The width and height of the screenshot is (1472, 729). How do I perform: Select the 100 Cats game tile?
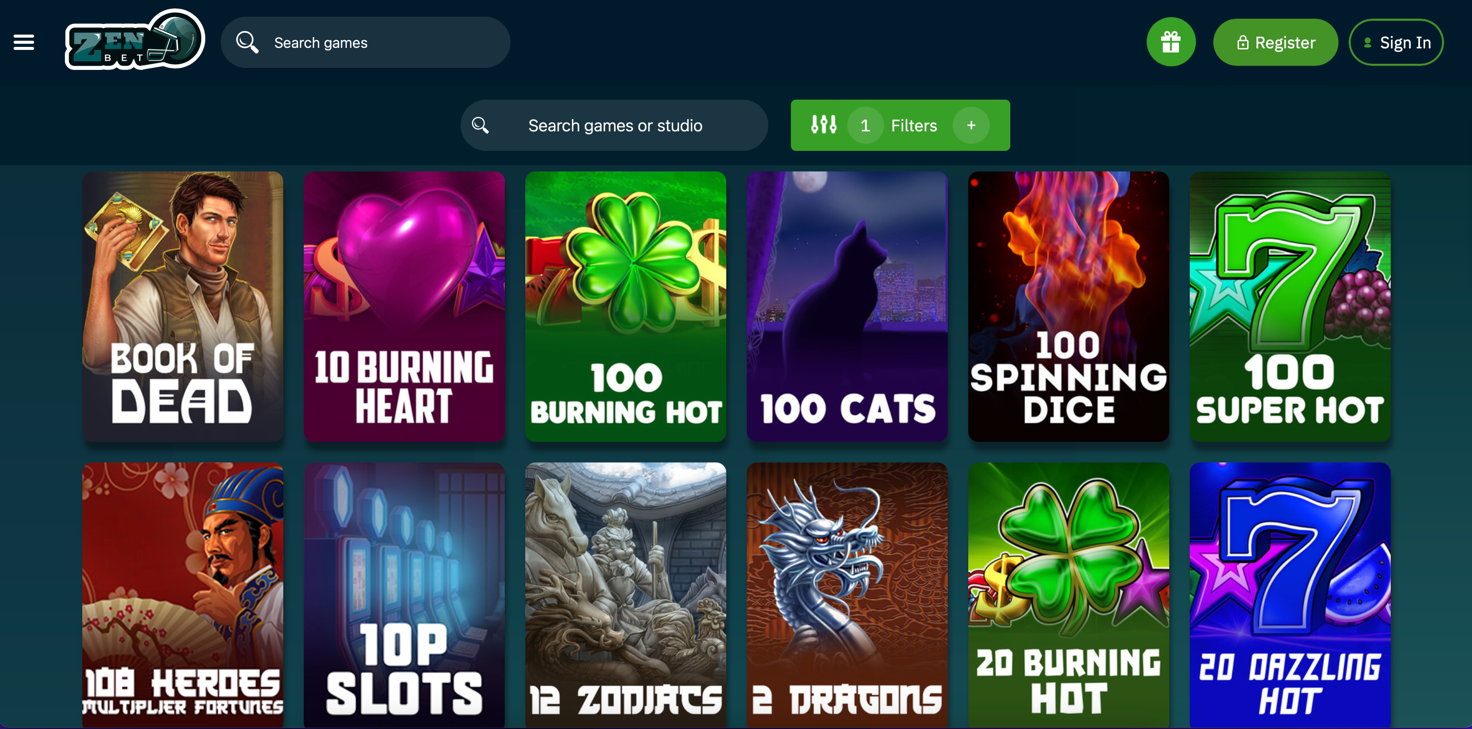point(847,306)
